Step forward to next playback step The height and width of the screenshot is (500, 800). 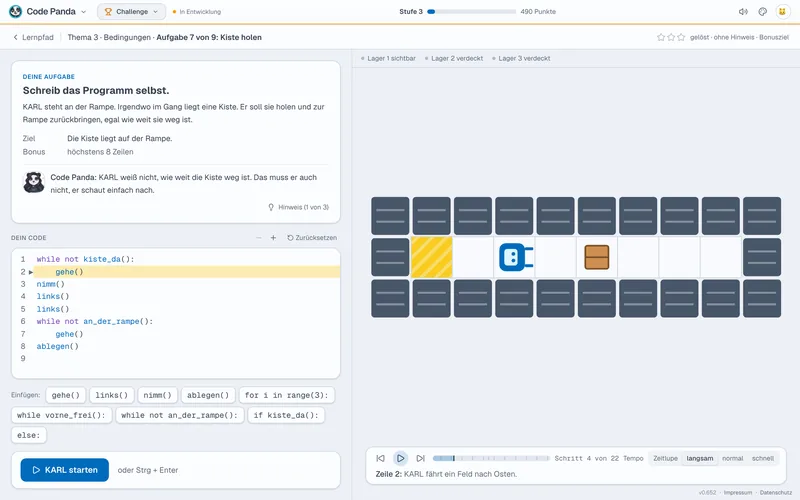click(420, 458)
